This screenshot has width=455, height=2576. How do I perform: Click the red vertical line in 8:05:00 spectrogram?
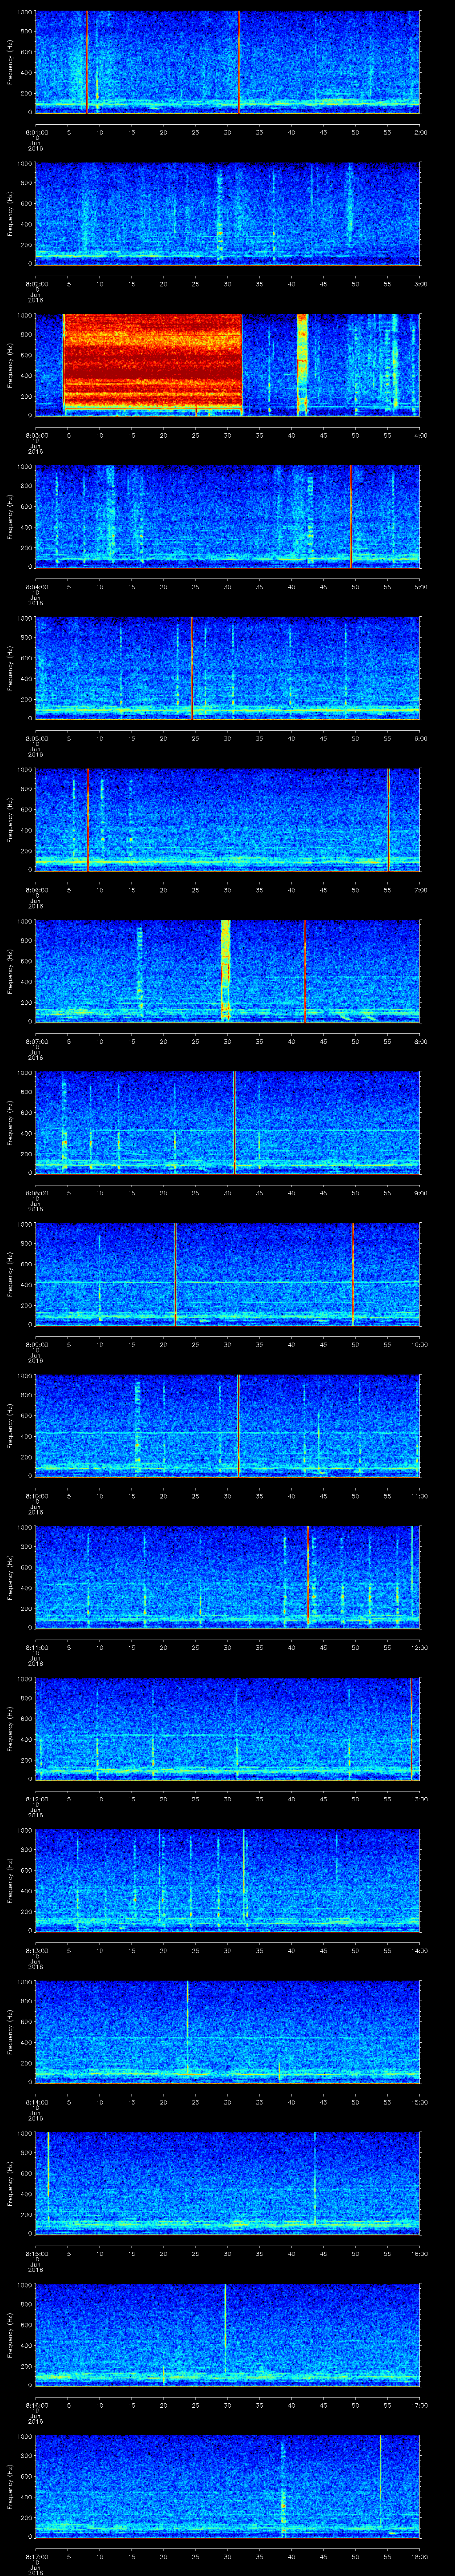192,668
